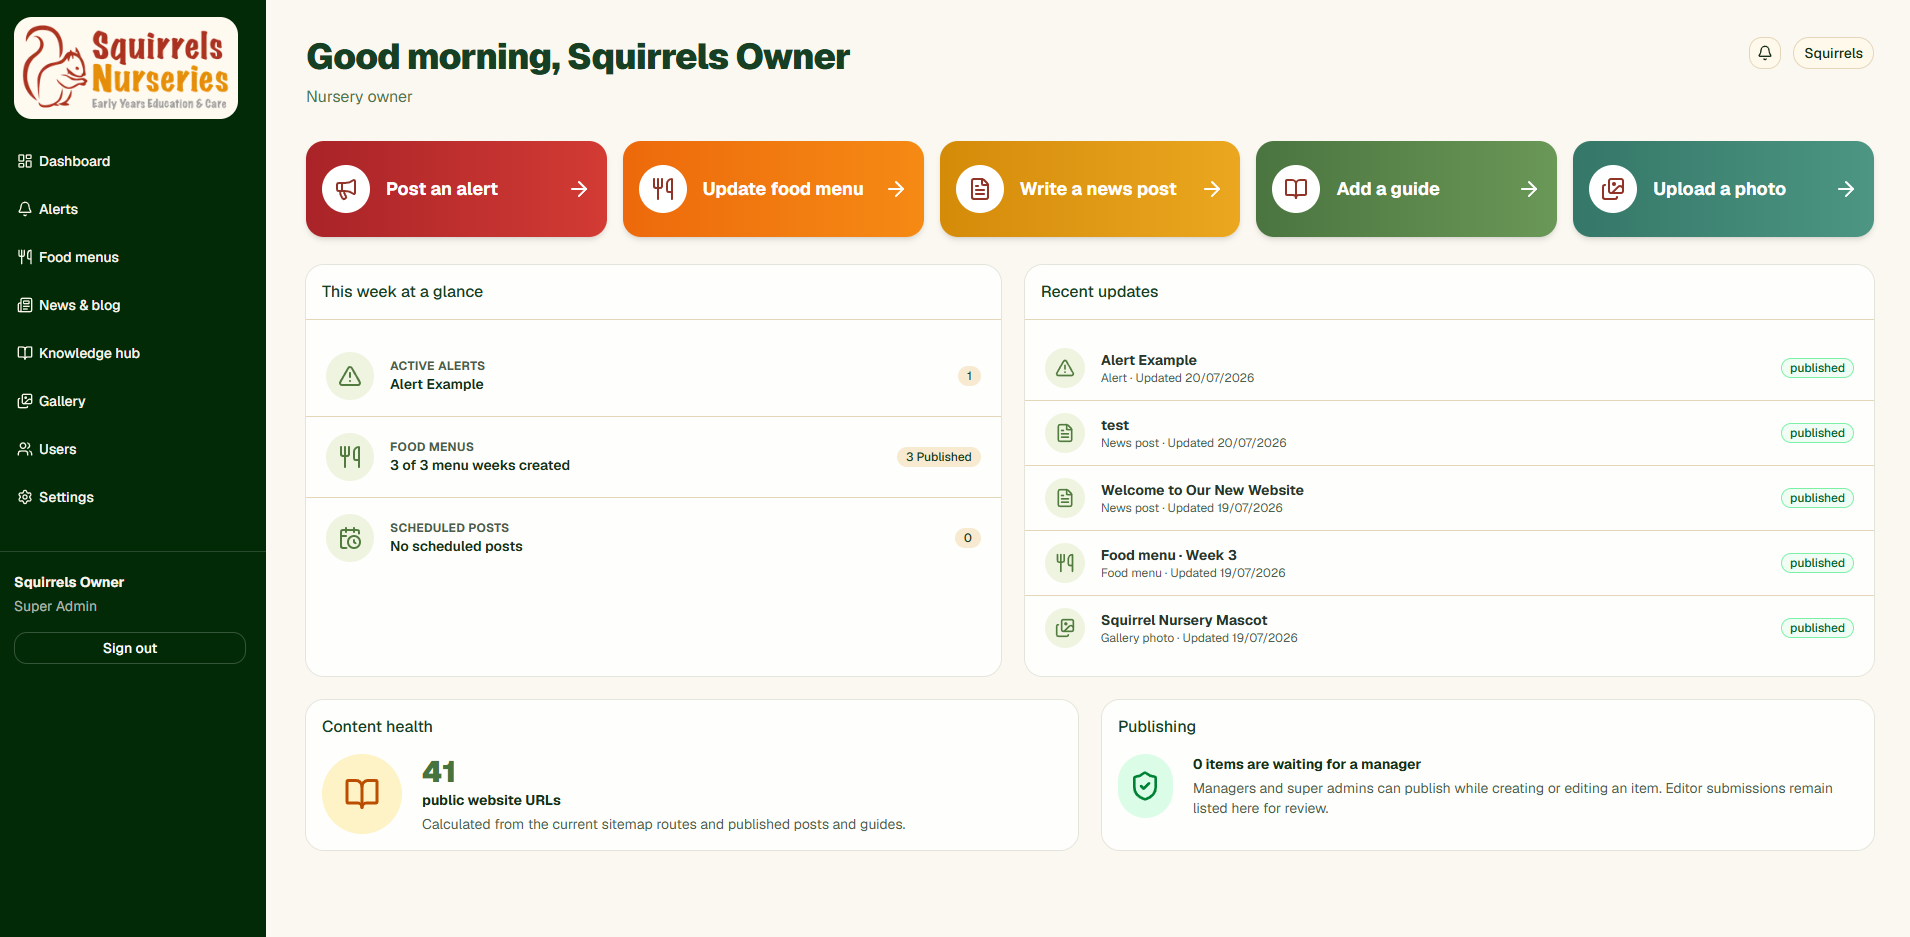Click This week at a glance heading

402,292
